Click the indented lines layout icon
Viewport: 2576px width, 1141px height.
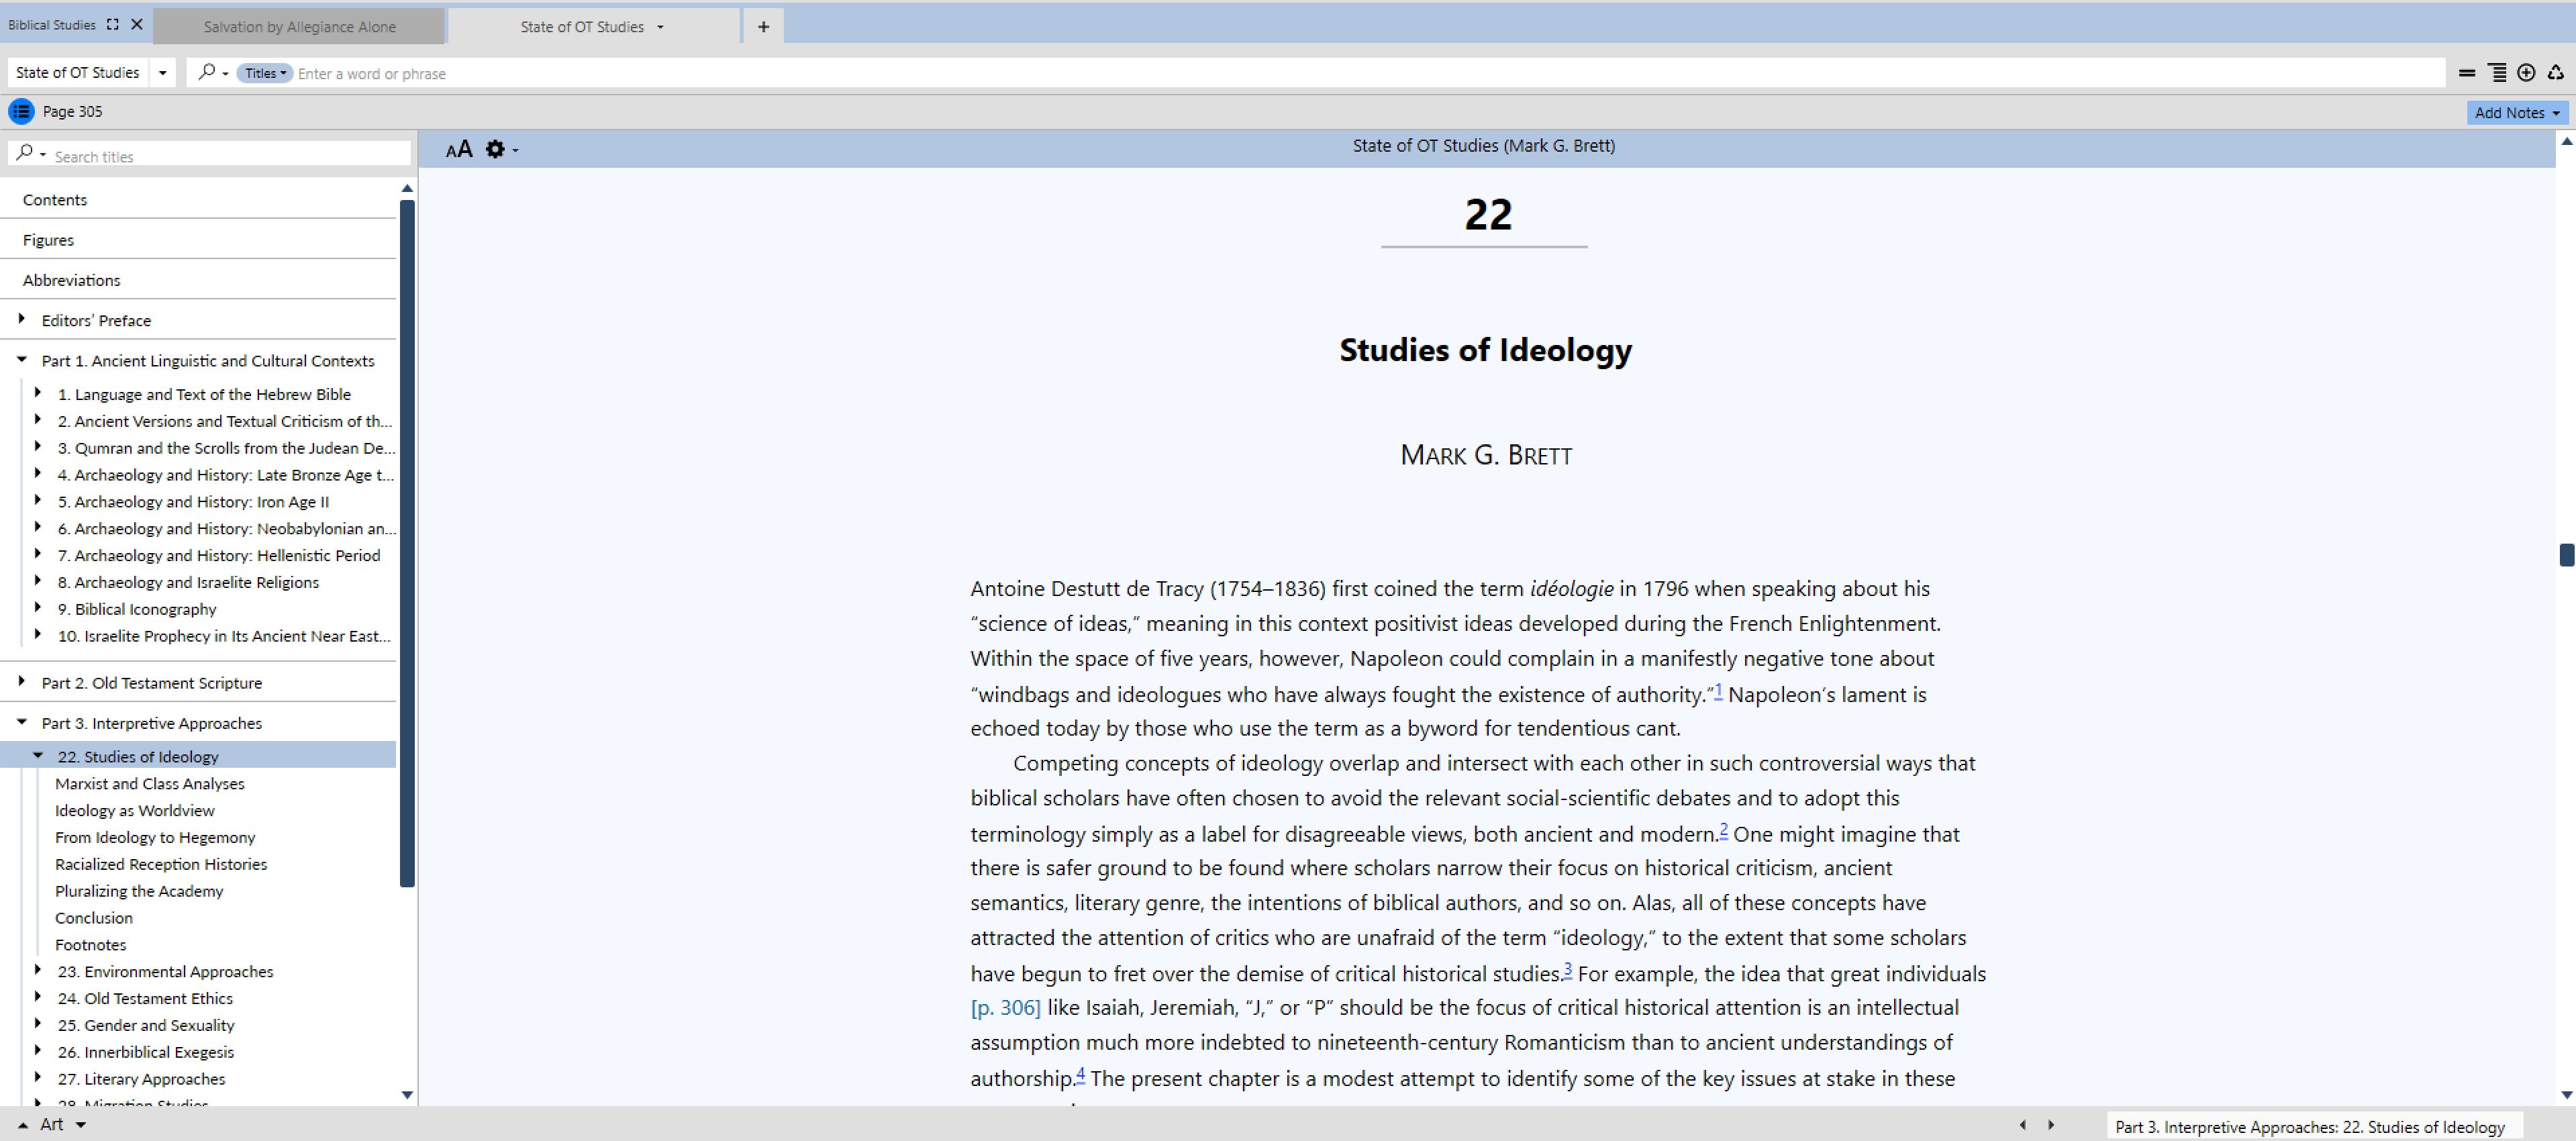pos(2497,73)
